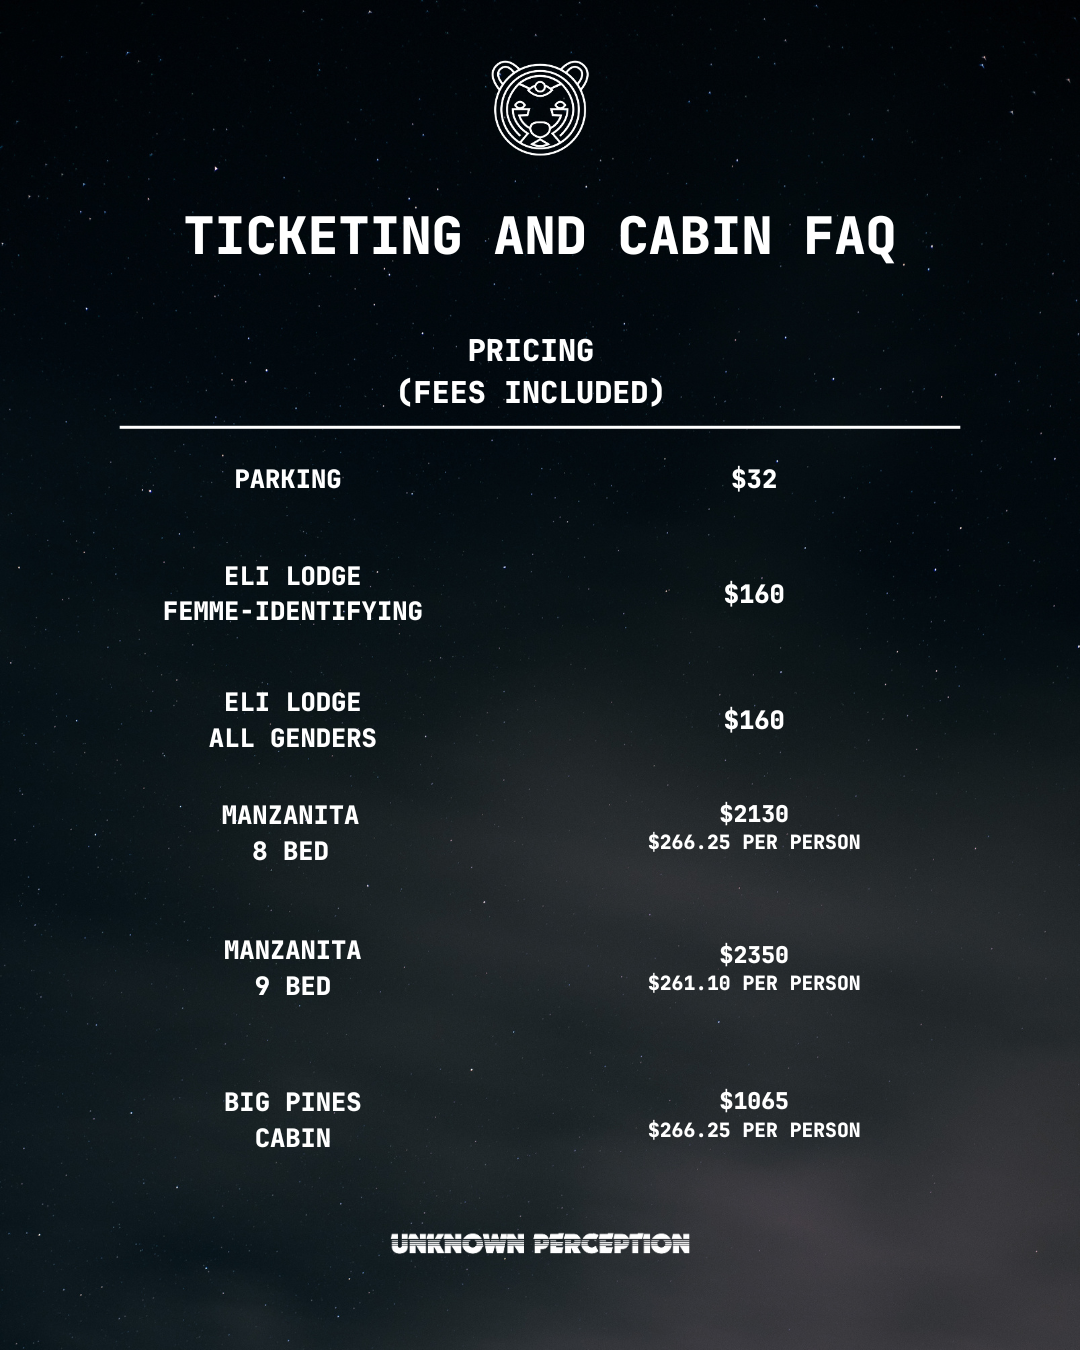Select the Manzanita 9 Bed label
The height and width of the screenshot is (1350, 1080).
(293, 968)
